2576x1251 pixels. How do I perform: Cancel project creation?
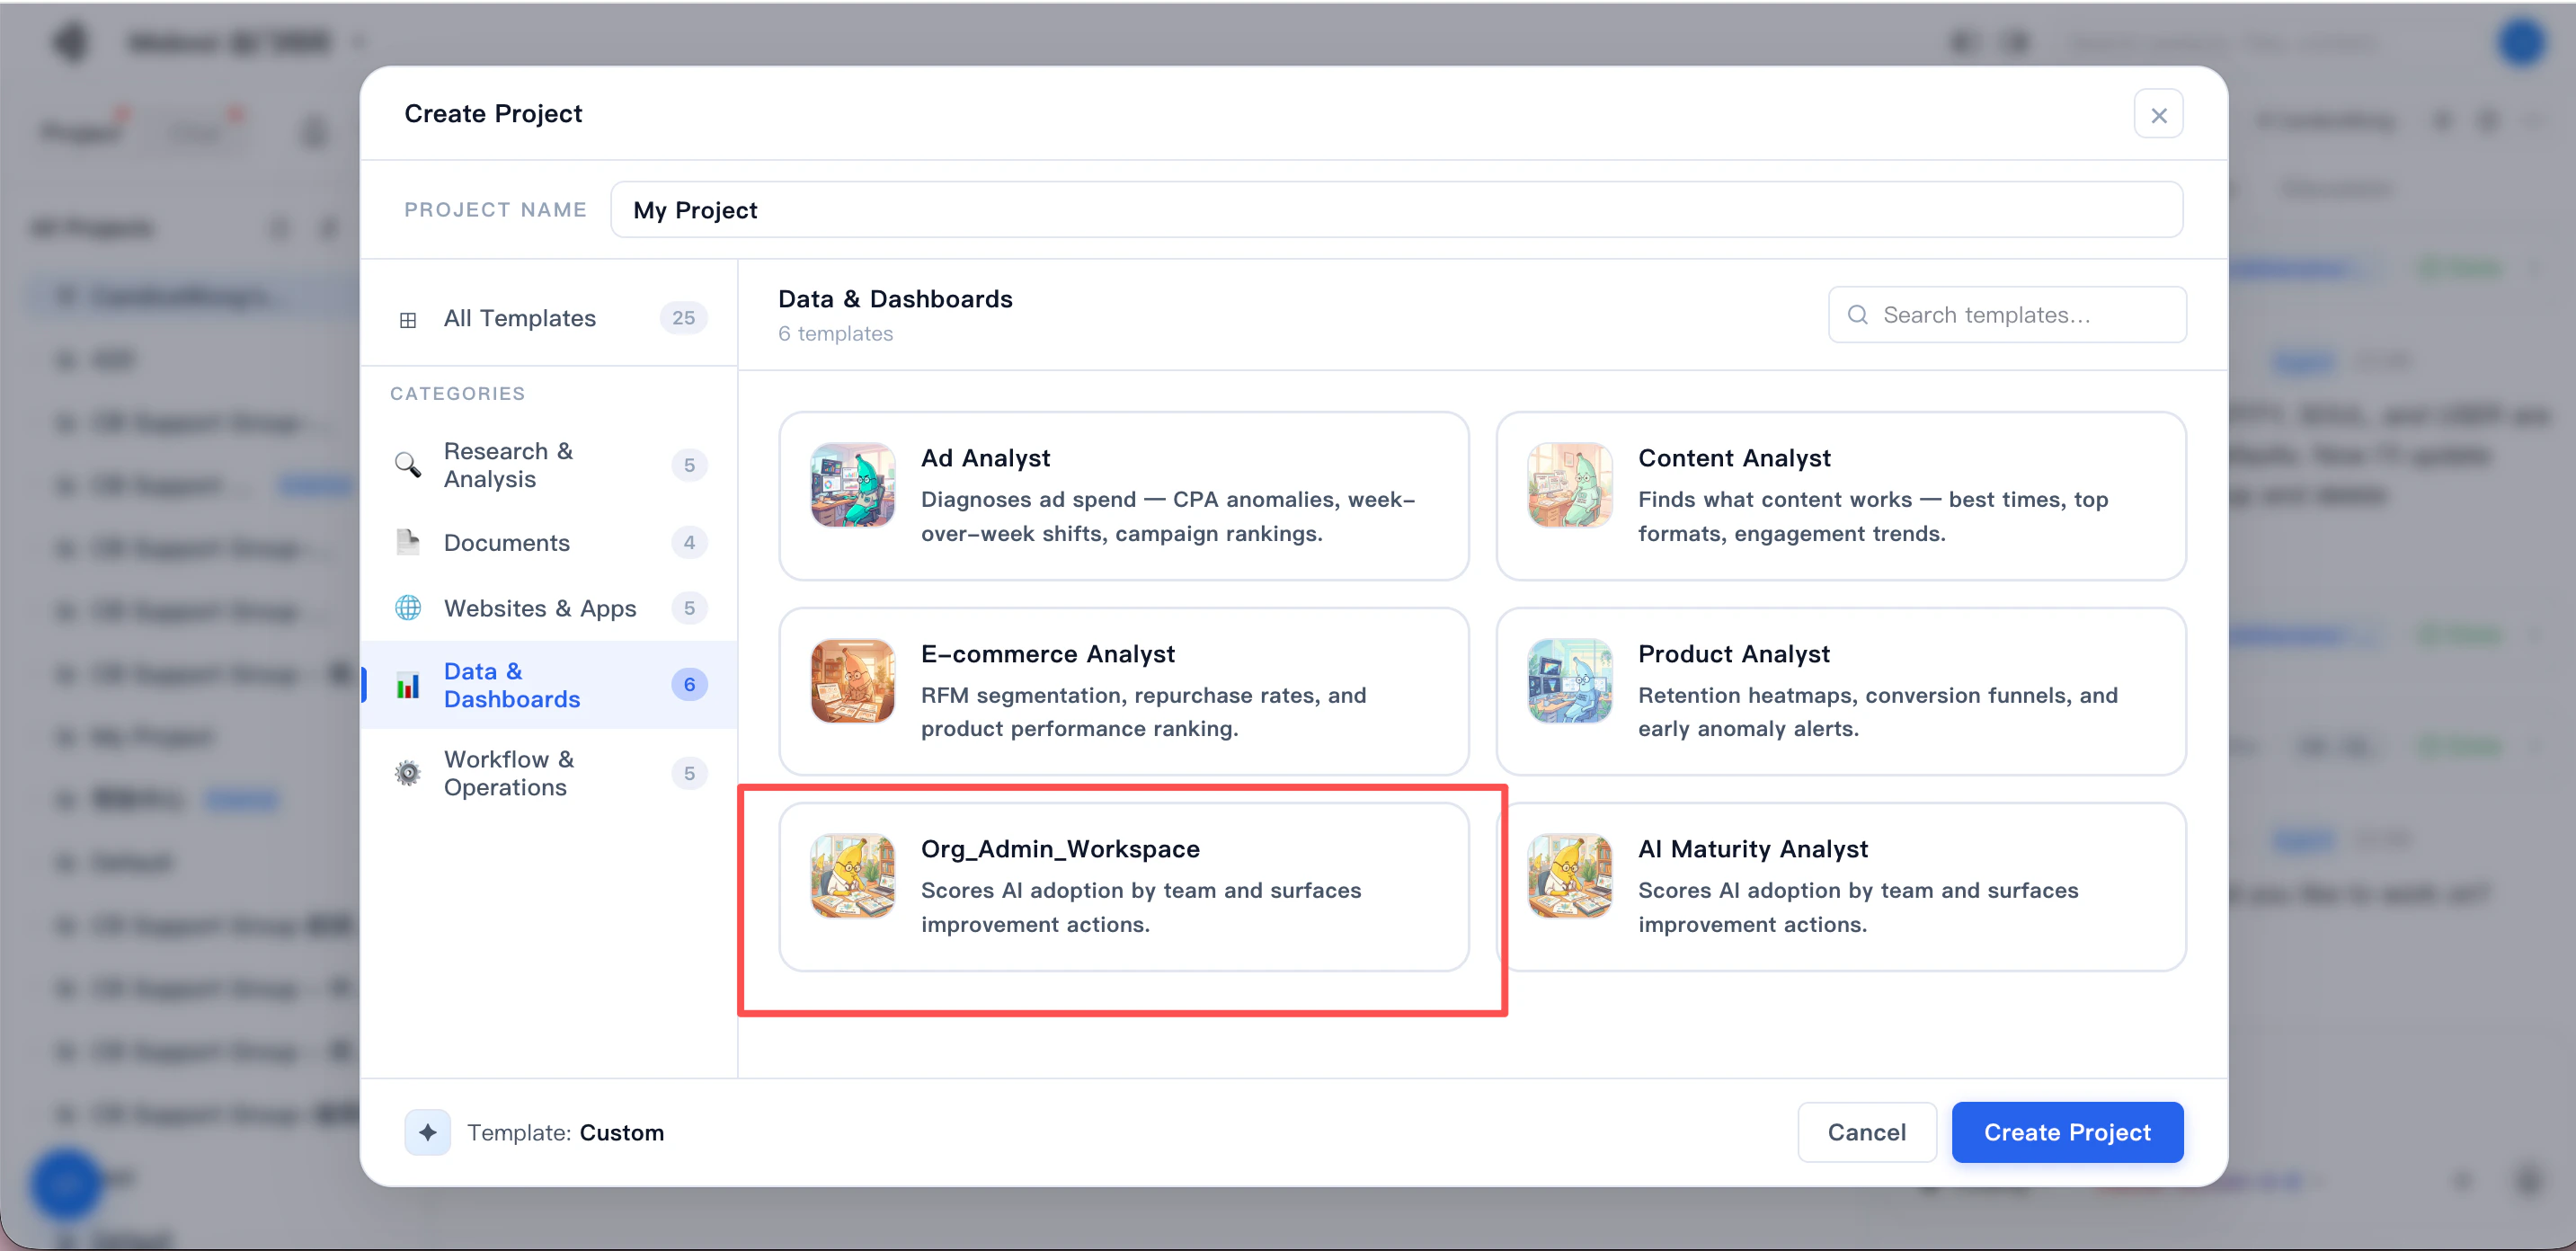[x=1866, y=1132]
